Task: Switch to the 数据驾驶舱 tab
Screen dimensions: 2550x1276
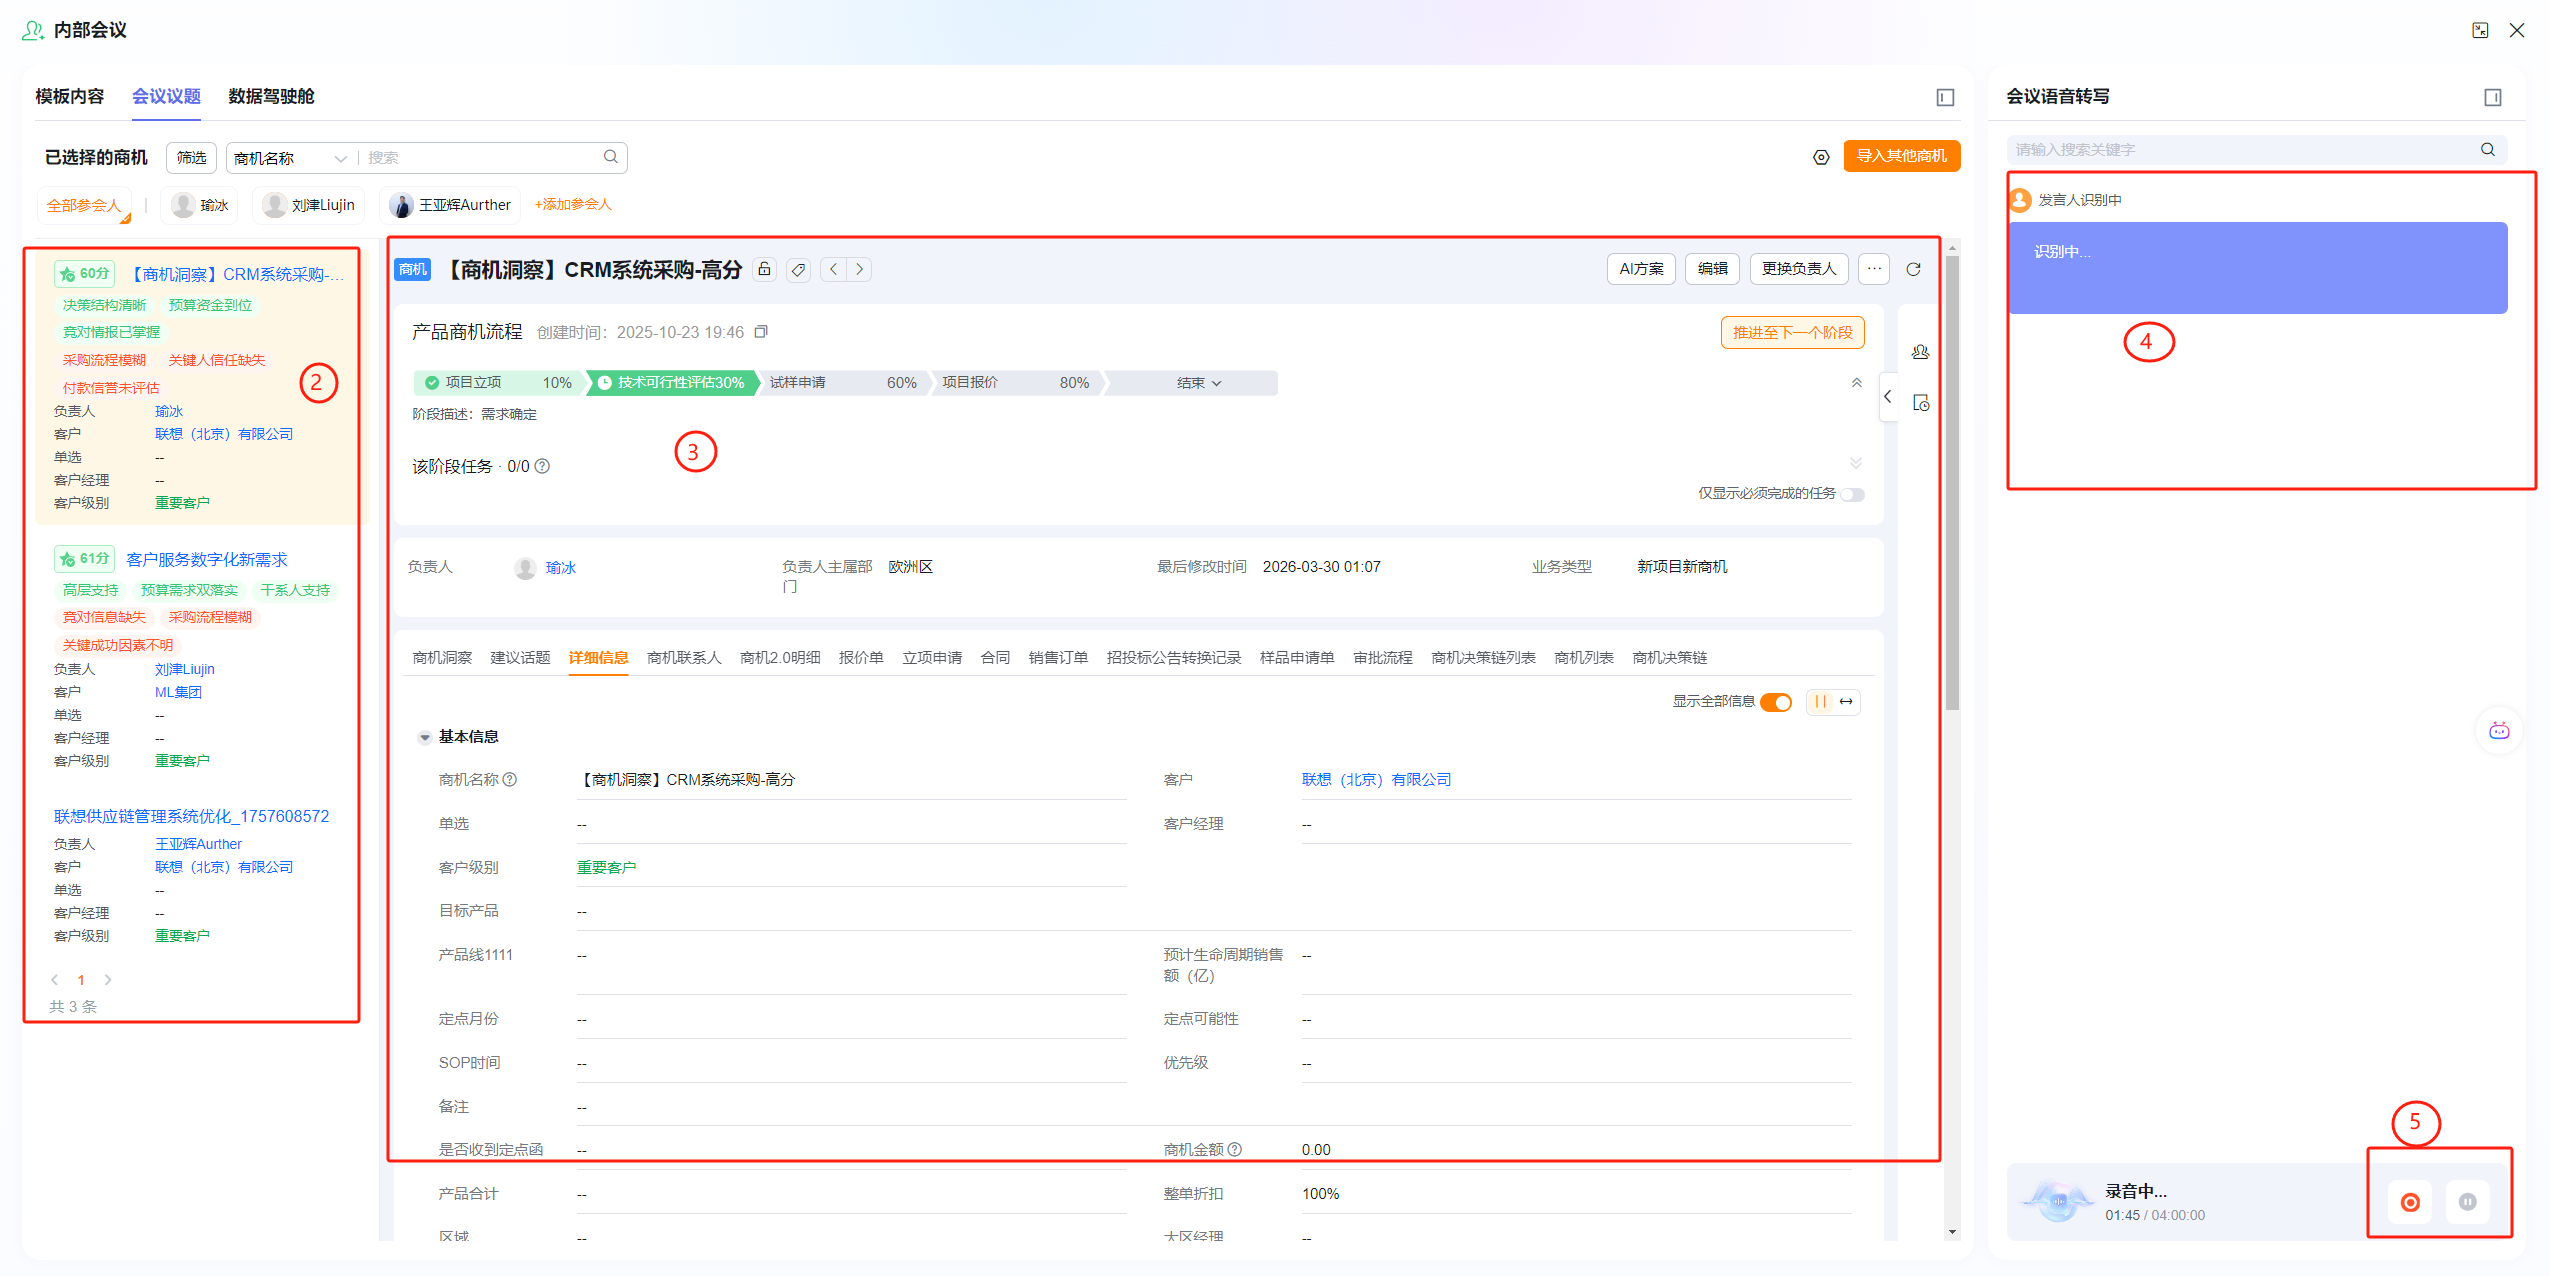Action: coord(271,96)
